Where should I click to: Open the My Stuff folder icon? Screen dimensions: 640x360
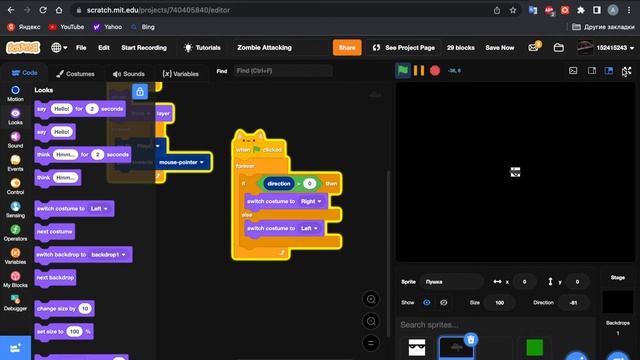pos(558,48)
